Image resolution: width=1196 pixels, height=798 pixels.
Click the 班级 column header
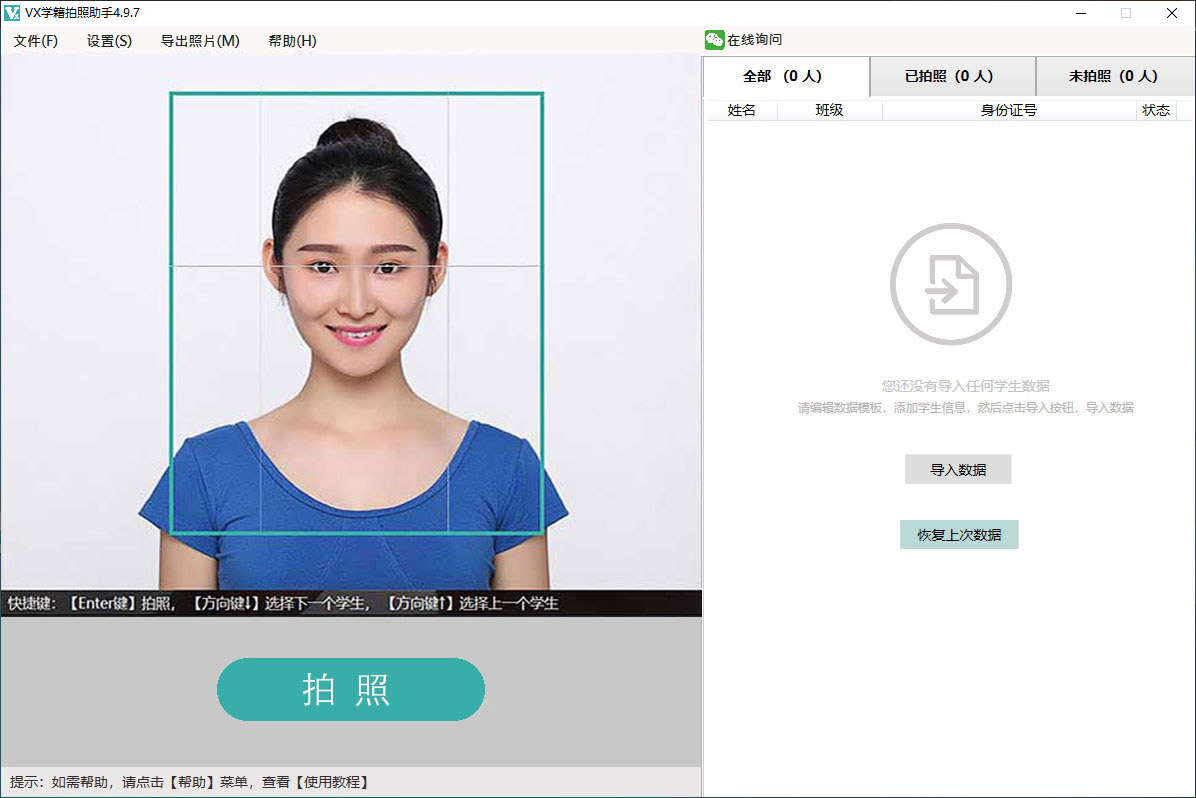click(x=830, y=111)
